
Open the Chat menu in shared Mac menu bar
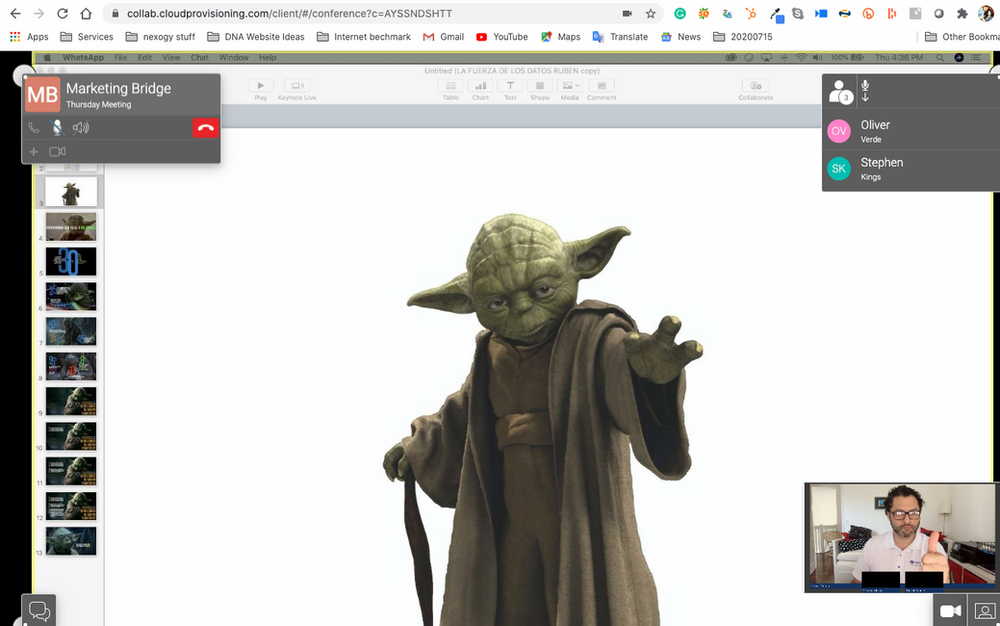point(200,57)
